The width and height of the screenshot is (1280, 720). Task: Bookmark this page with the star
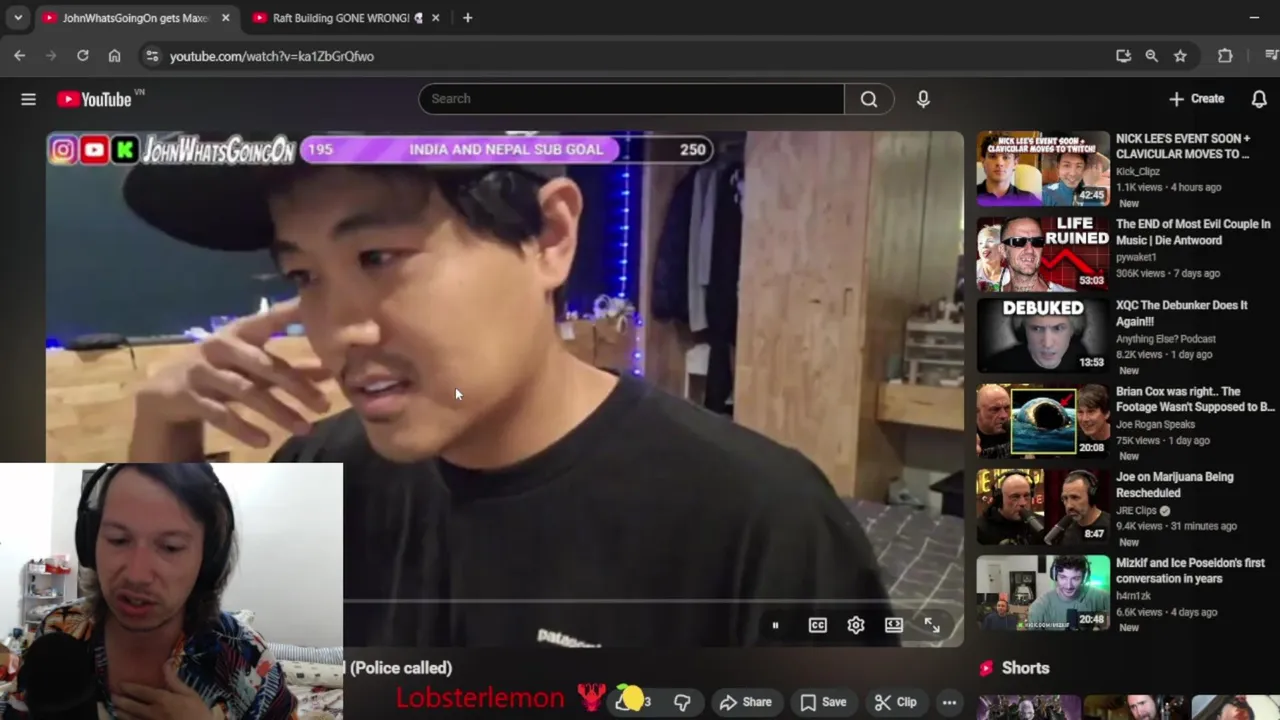point(1180,56)
